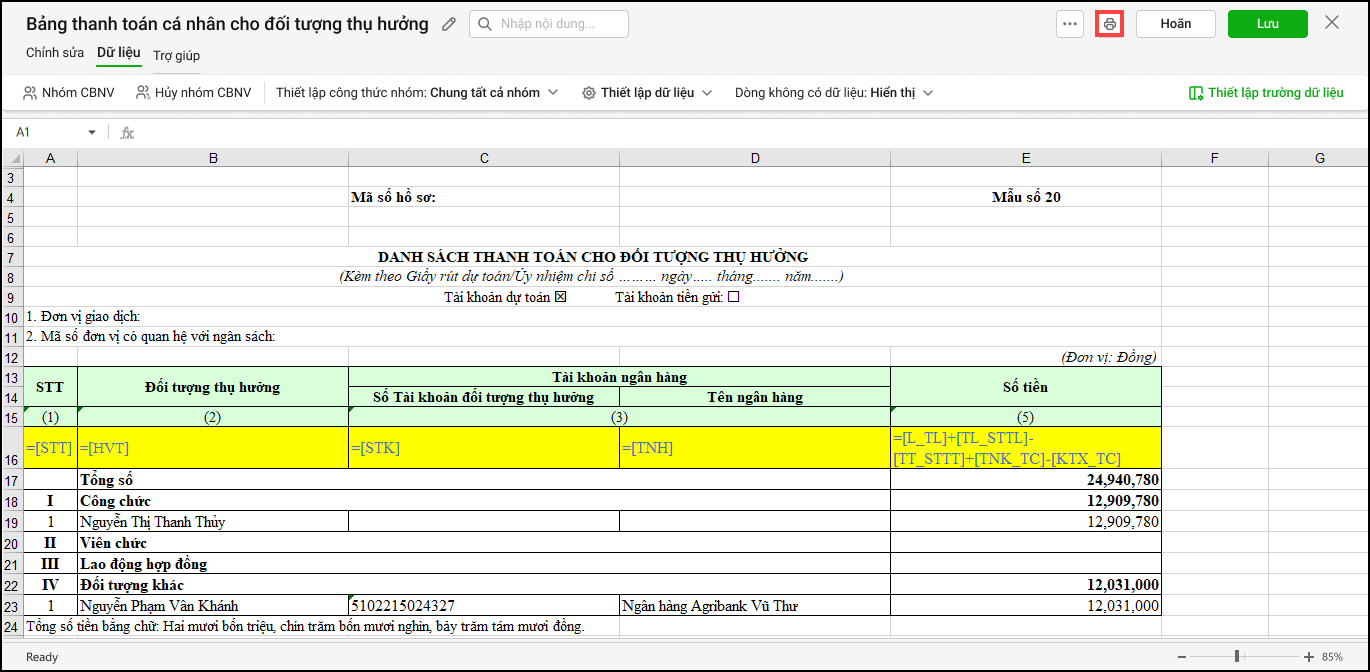Viewport: 1370px width, 672px height.
Task: Open the cell name box dropdown
Action: pos(92,132)
